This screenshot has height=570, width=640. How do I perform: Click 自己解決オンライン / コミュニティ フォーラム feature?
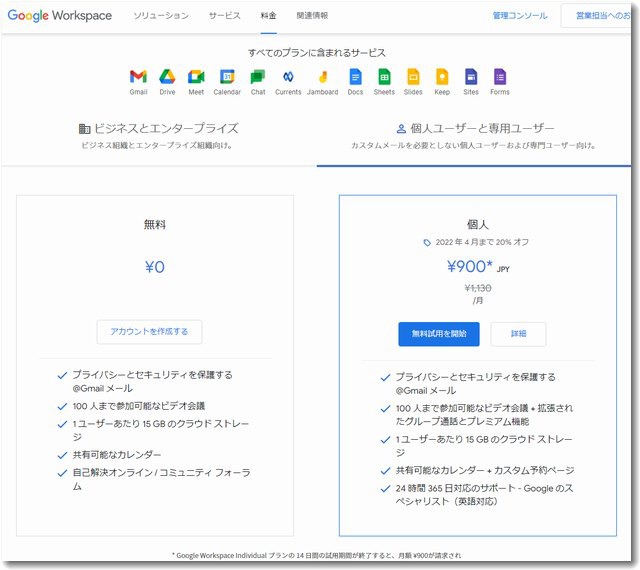tap(162, 479)
